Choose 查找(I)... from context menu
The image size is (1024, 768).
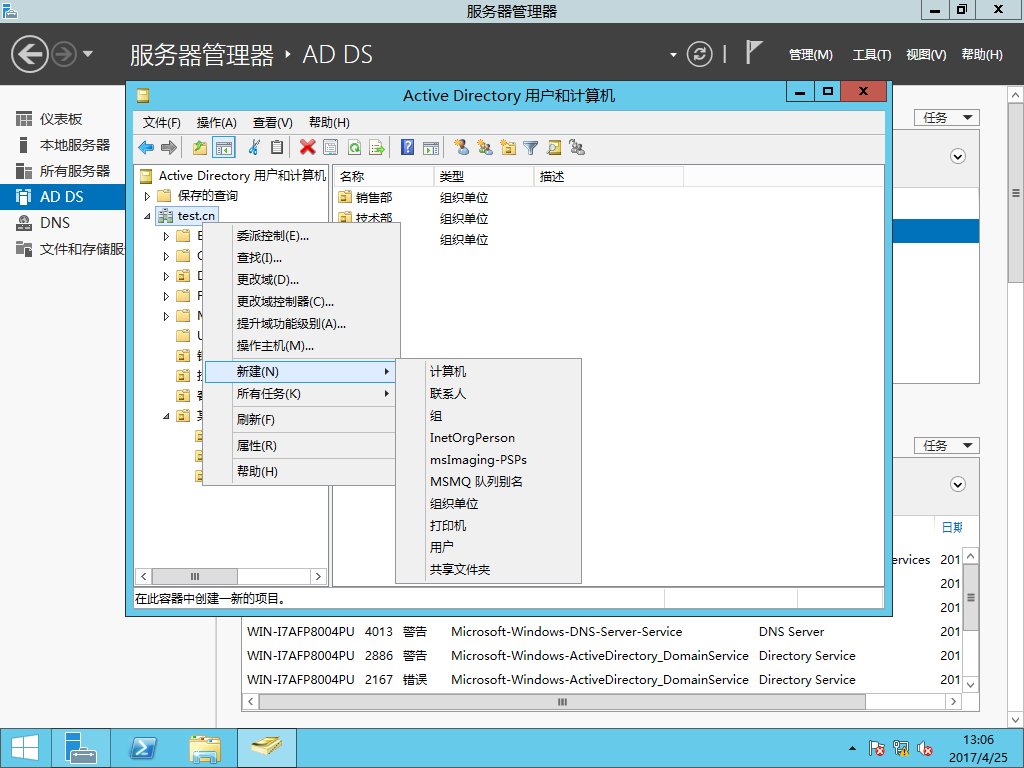300,258
